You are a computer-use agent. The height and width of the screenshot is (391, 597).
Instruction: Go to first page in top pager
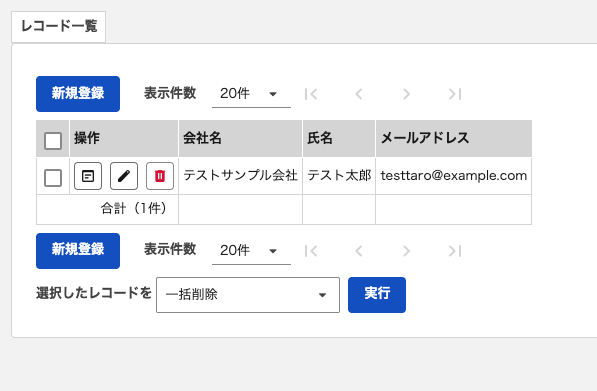[x=311, y=94]
